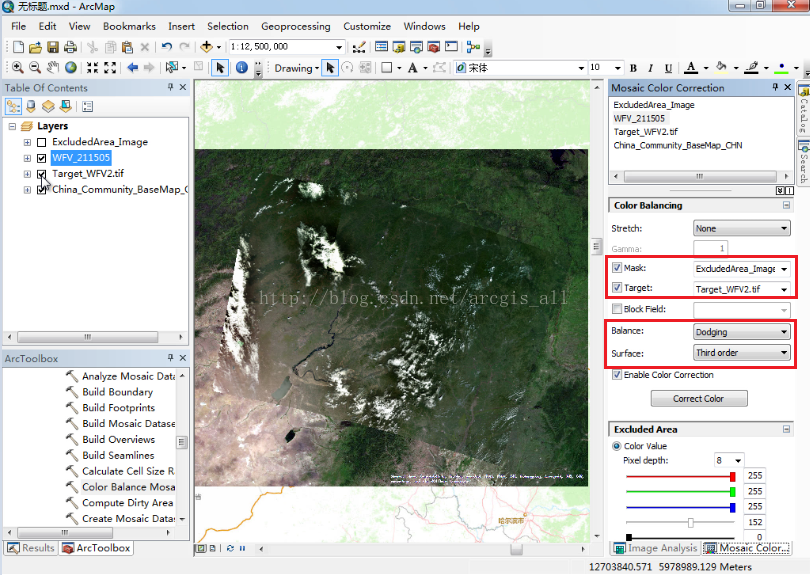This screenshot has width=810, height=575.
Task: Expand the WFV_211505 layer node
Action: 28,158
